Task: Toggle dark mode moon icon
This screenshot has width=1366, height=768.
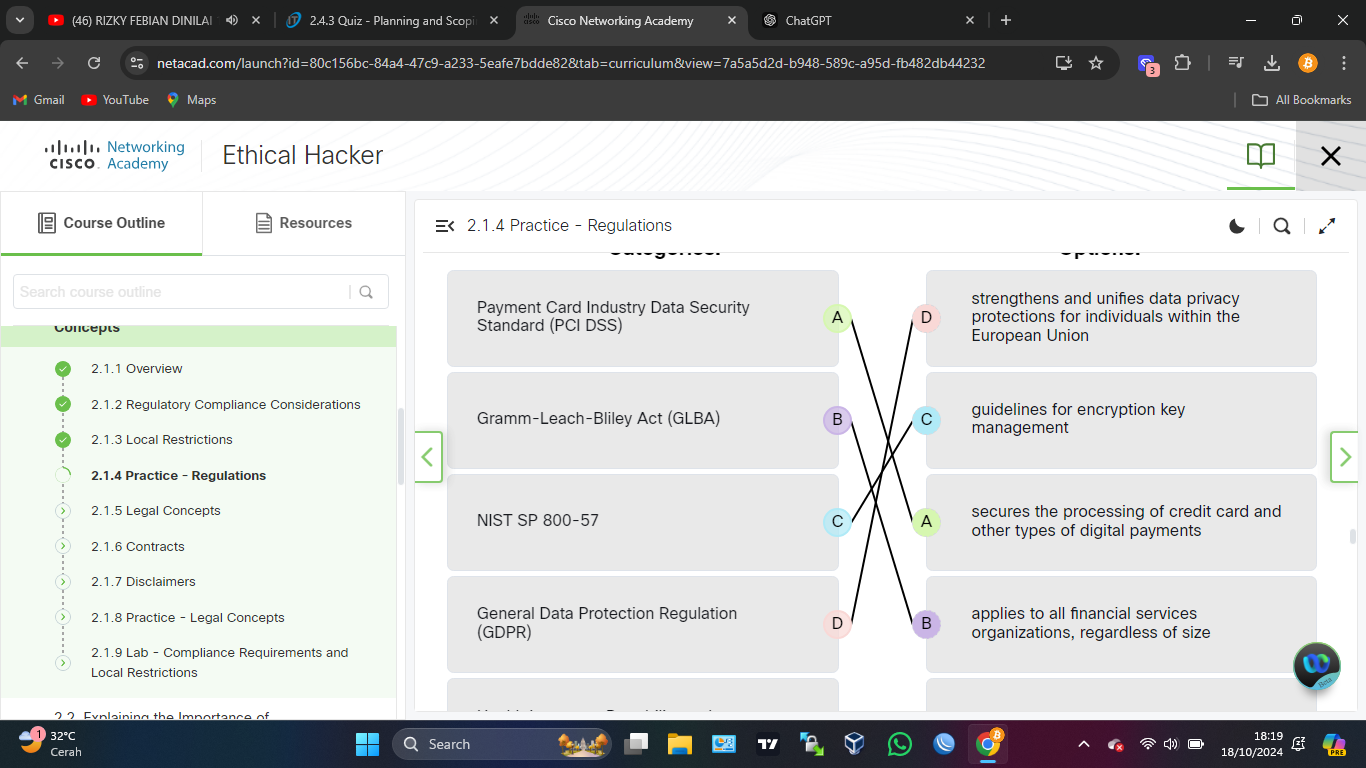Action: tap(1237, 226)
